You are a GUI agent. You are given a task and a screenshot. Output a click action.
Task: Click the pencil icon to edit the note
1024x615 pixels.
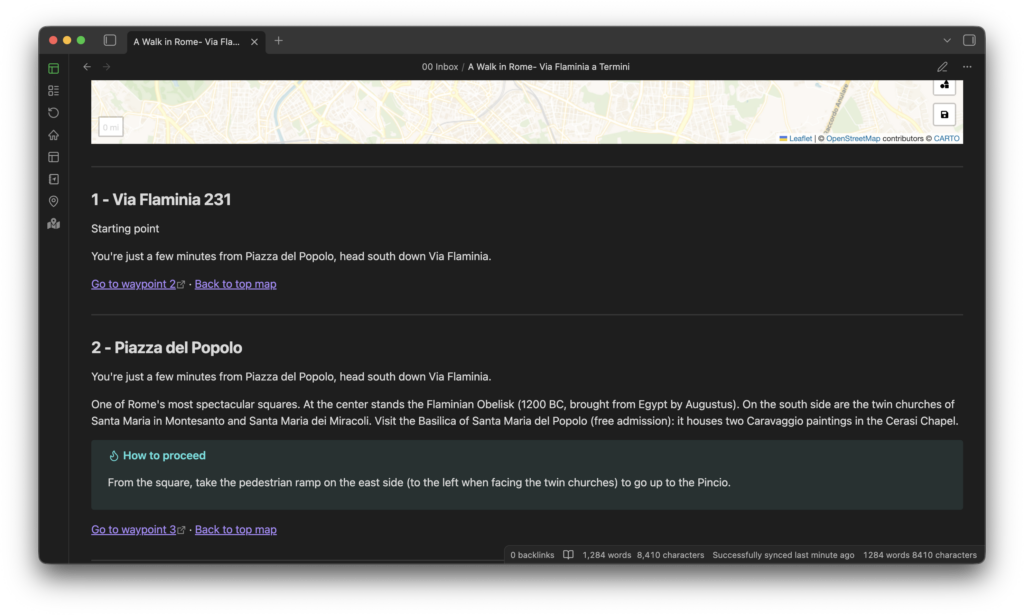pyautogui.click(x=942, y=67)
